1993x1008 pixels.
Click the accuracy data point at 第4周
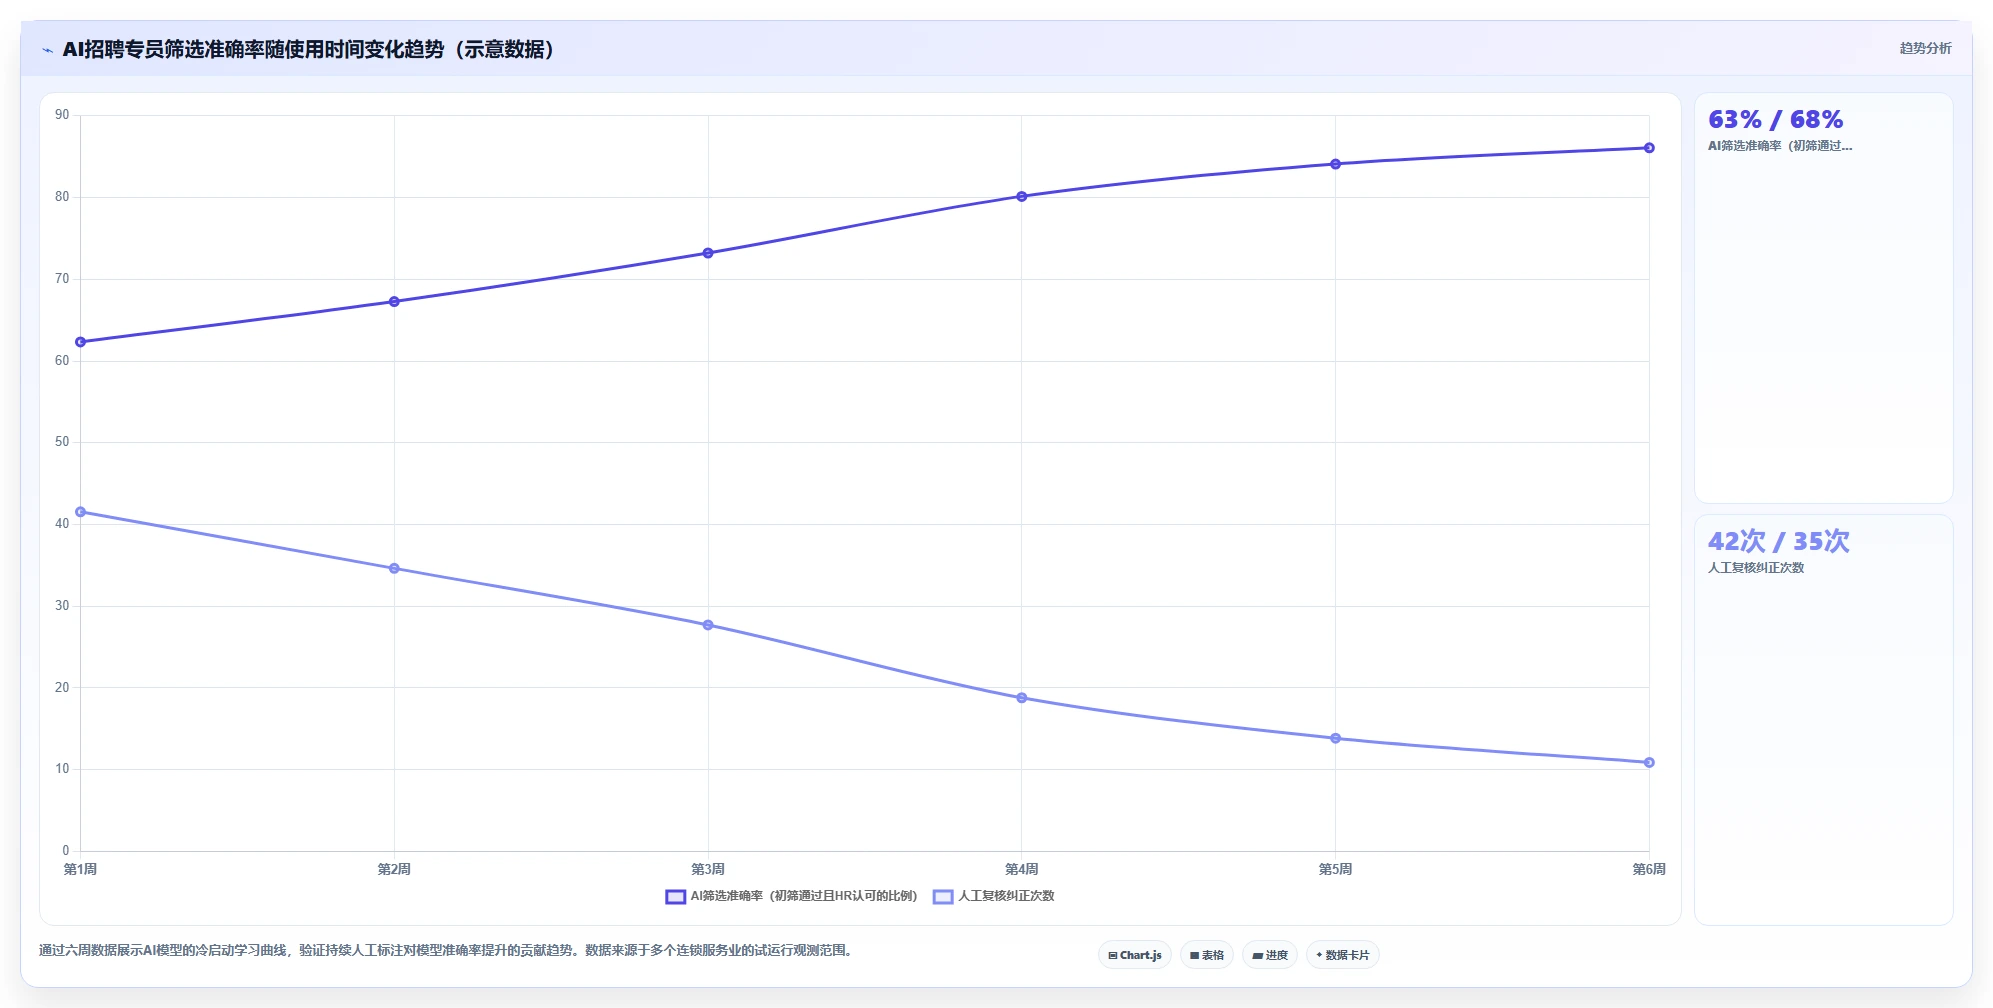(1022, 197)
